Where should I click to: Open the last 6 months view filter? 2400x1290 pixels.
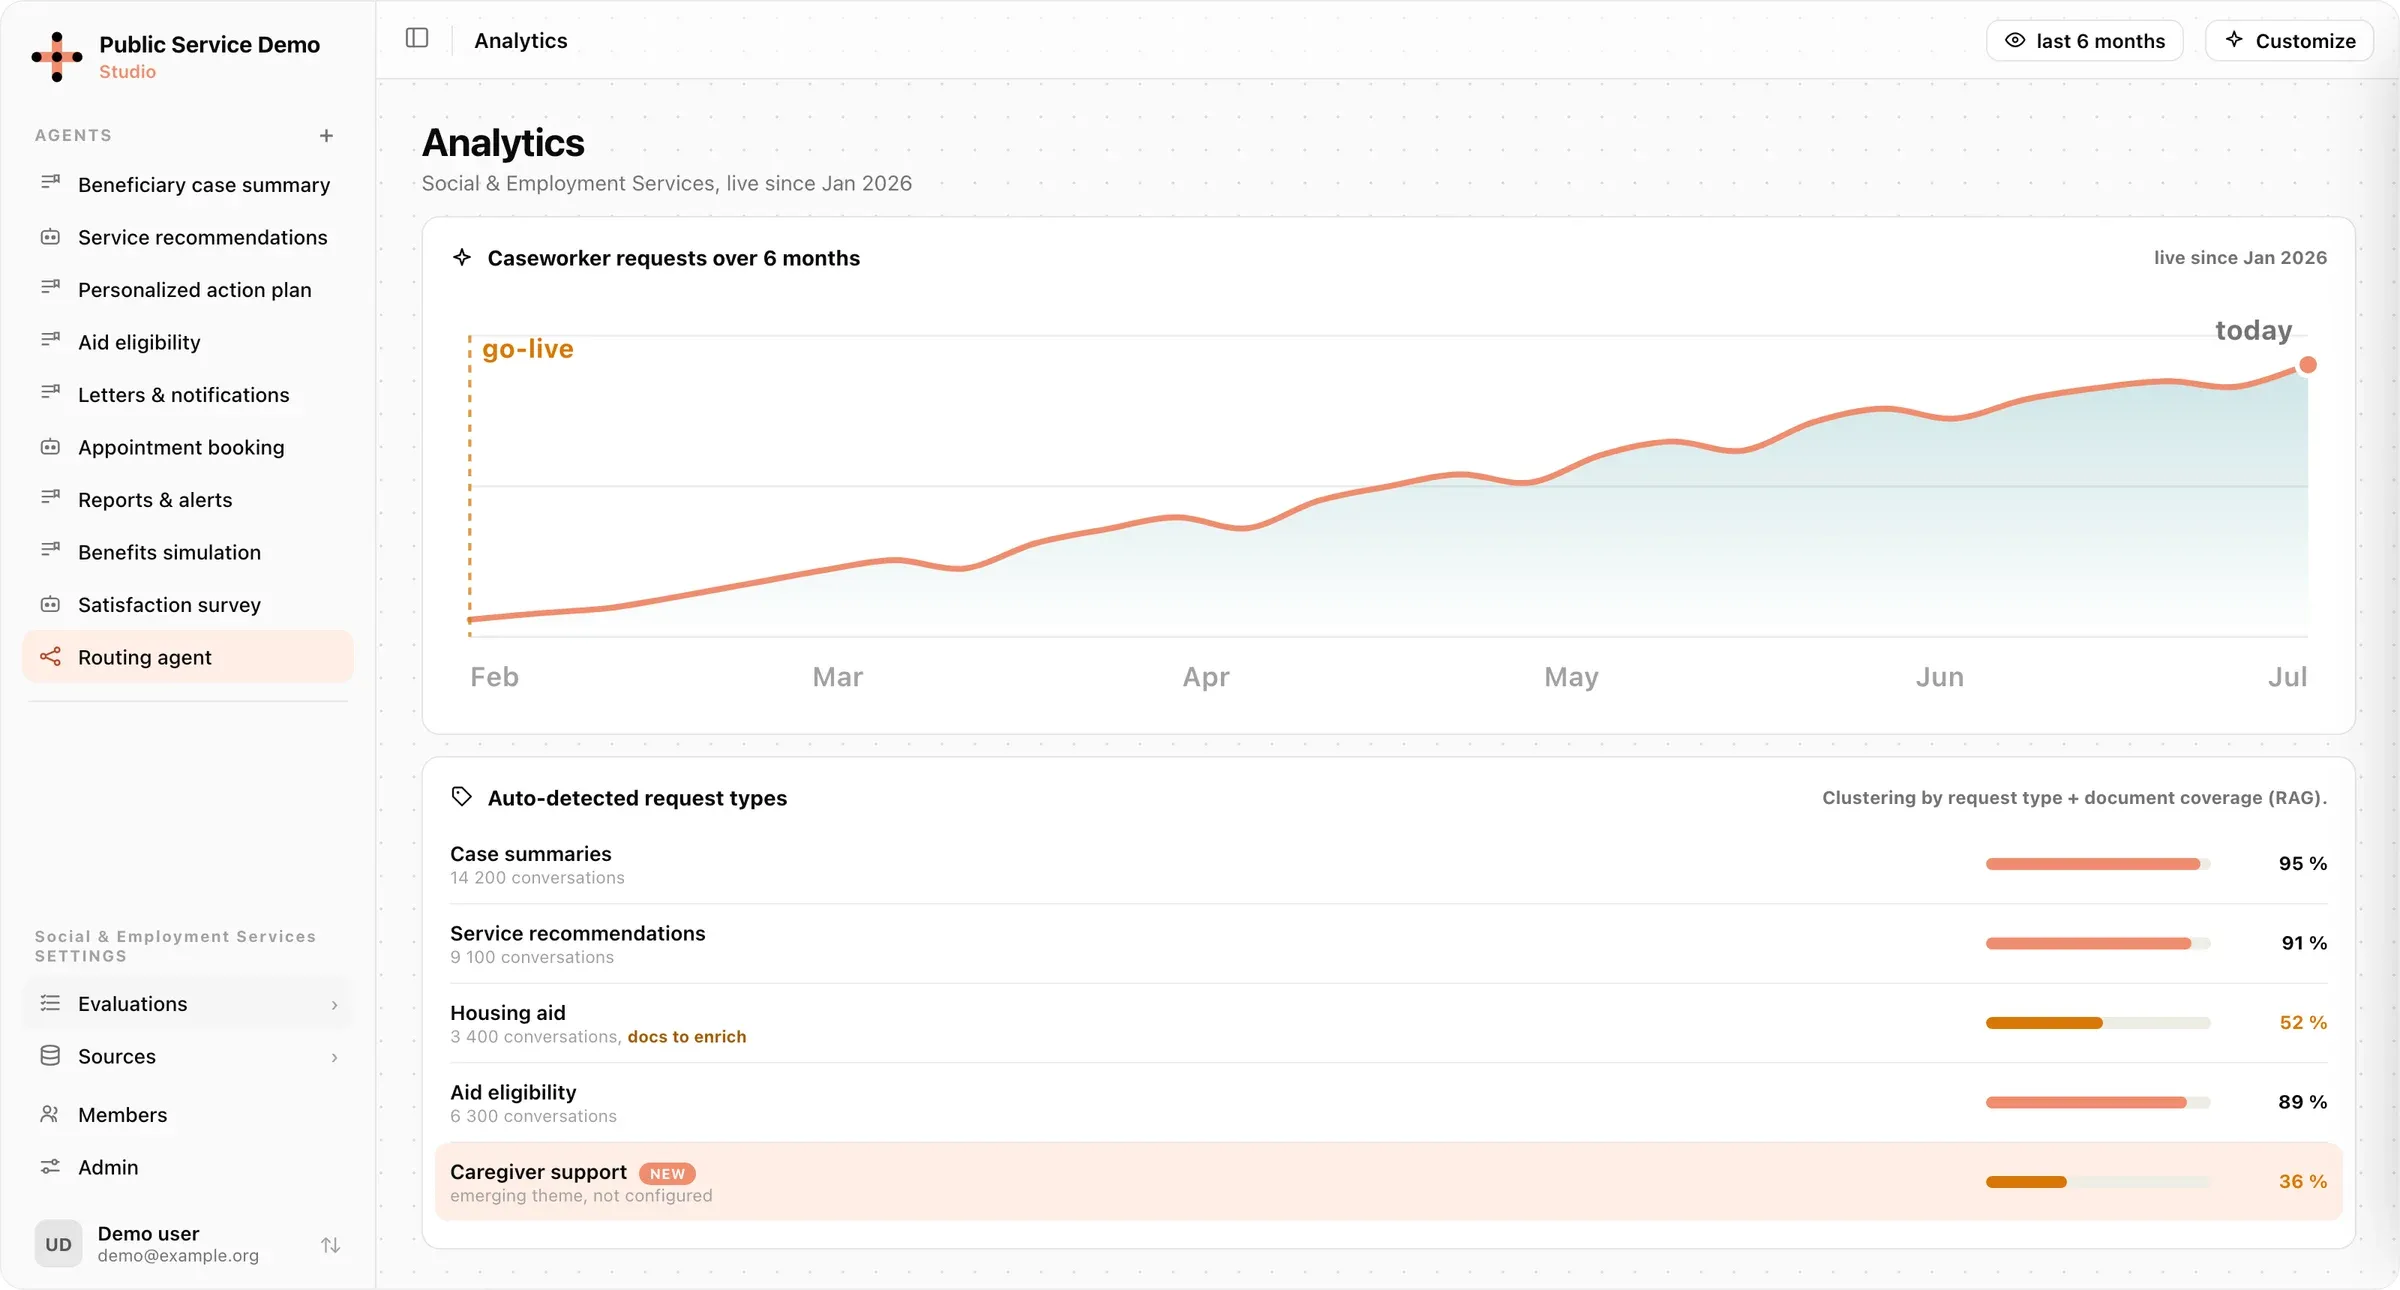(x=2084, y=41)
